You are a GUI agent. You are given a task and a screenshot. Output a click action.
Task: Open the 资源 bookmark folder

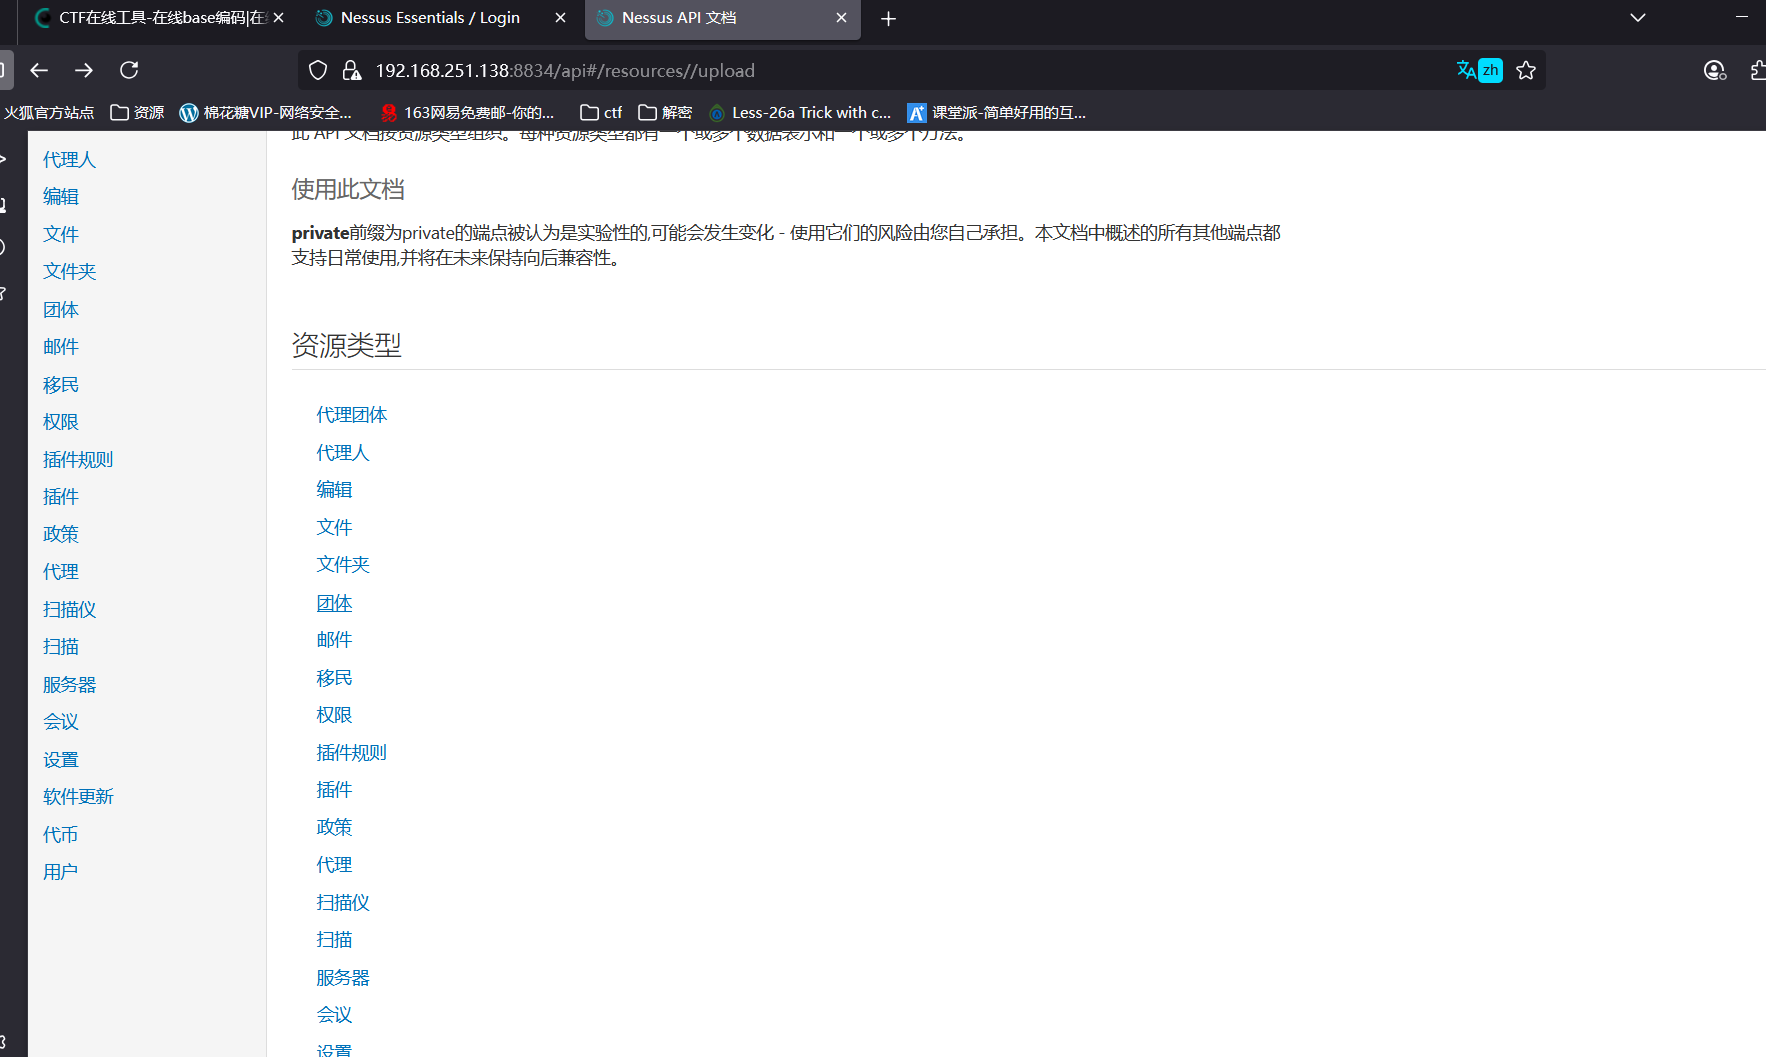(138, 113)
